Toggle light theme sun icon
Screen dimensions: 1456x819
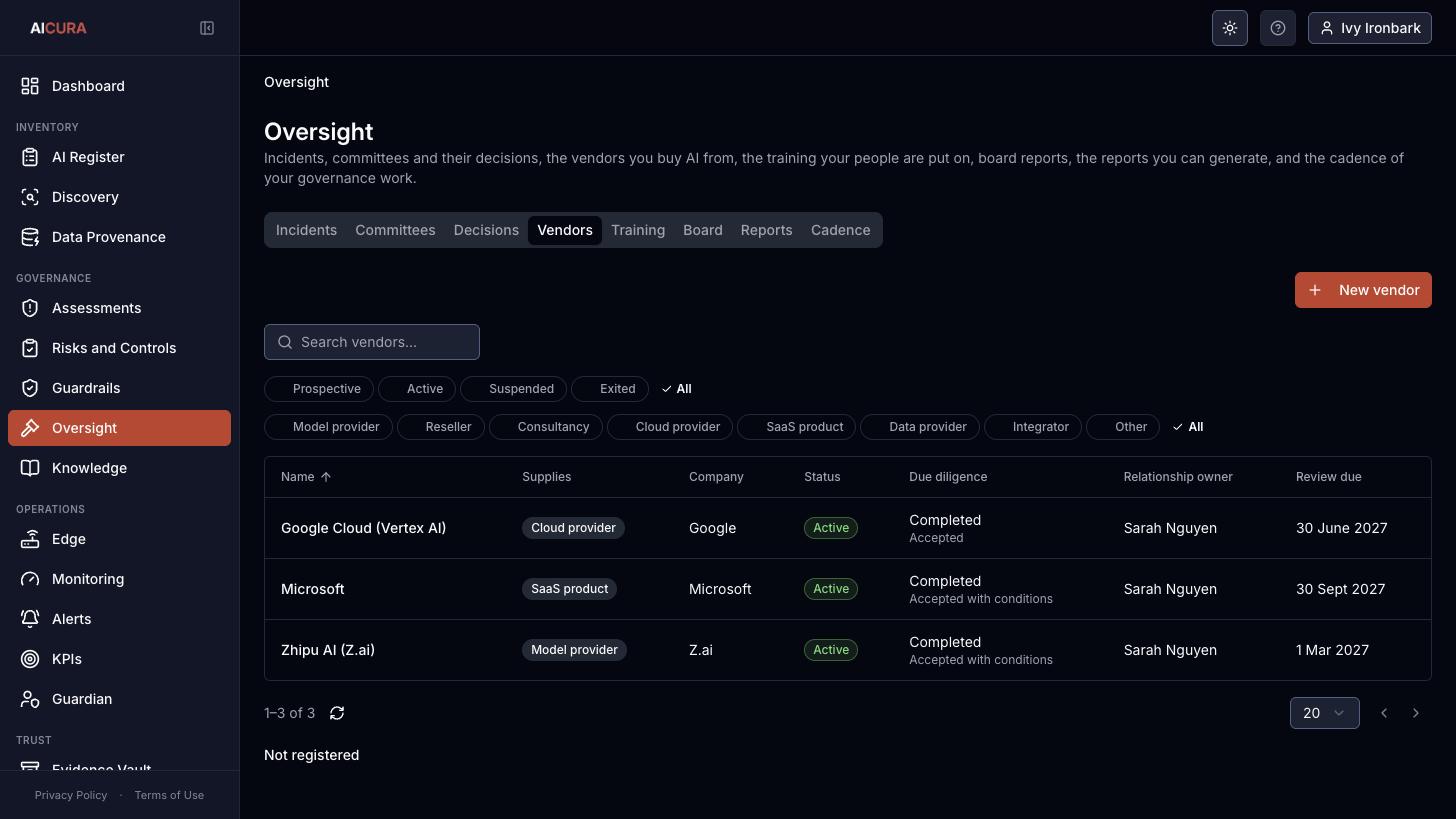1230,28
